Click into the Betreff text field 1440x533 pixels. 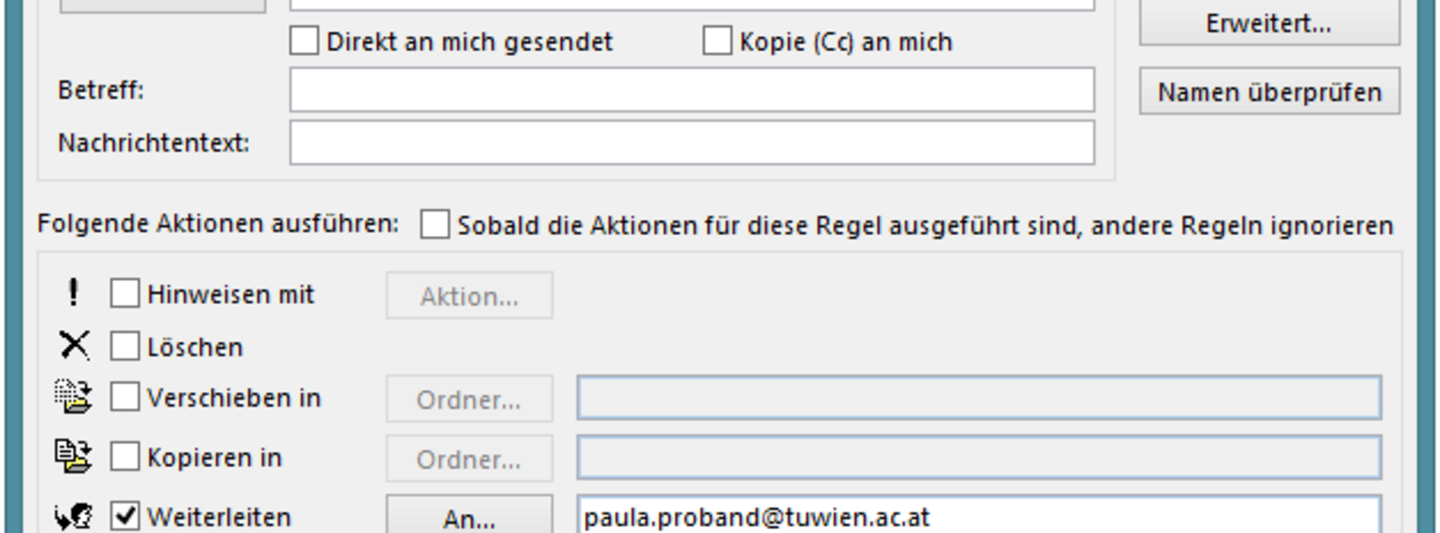[692, 90]
